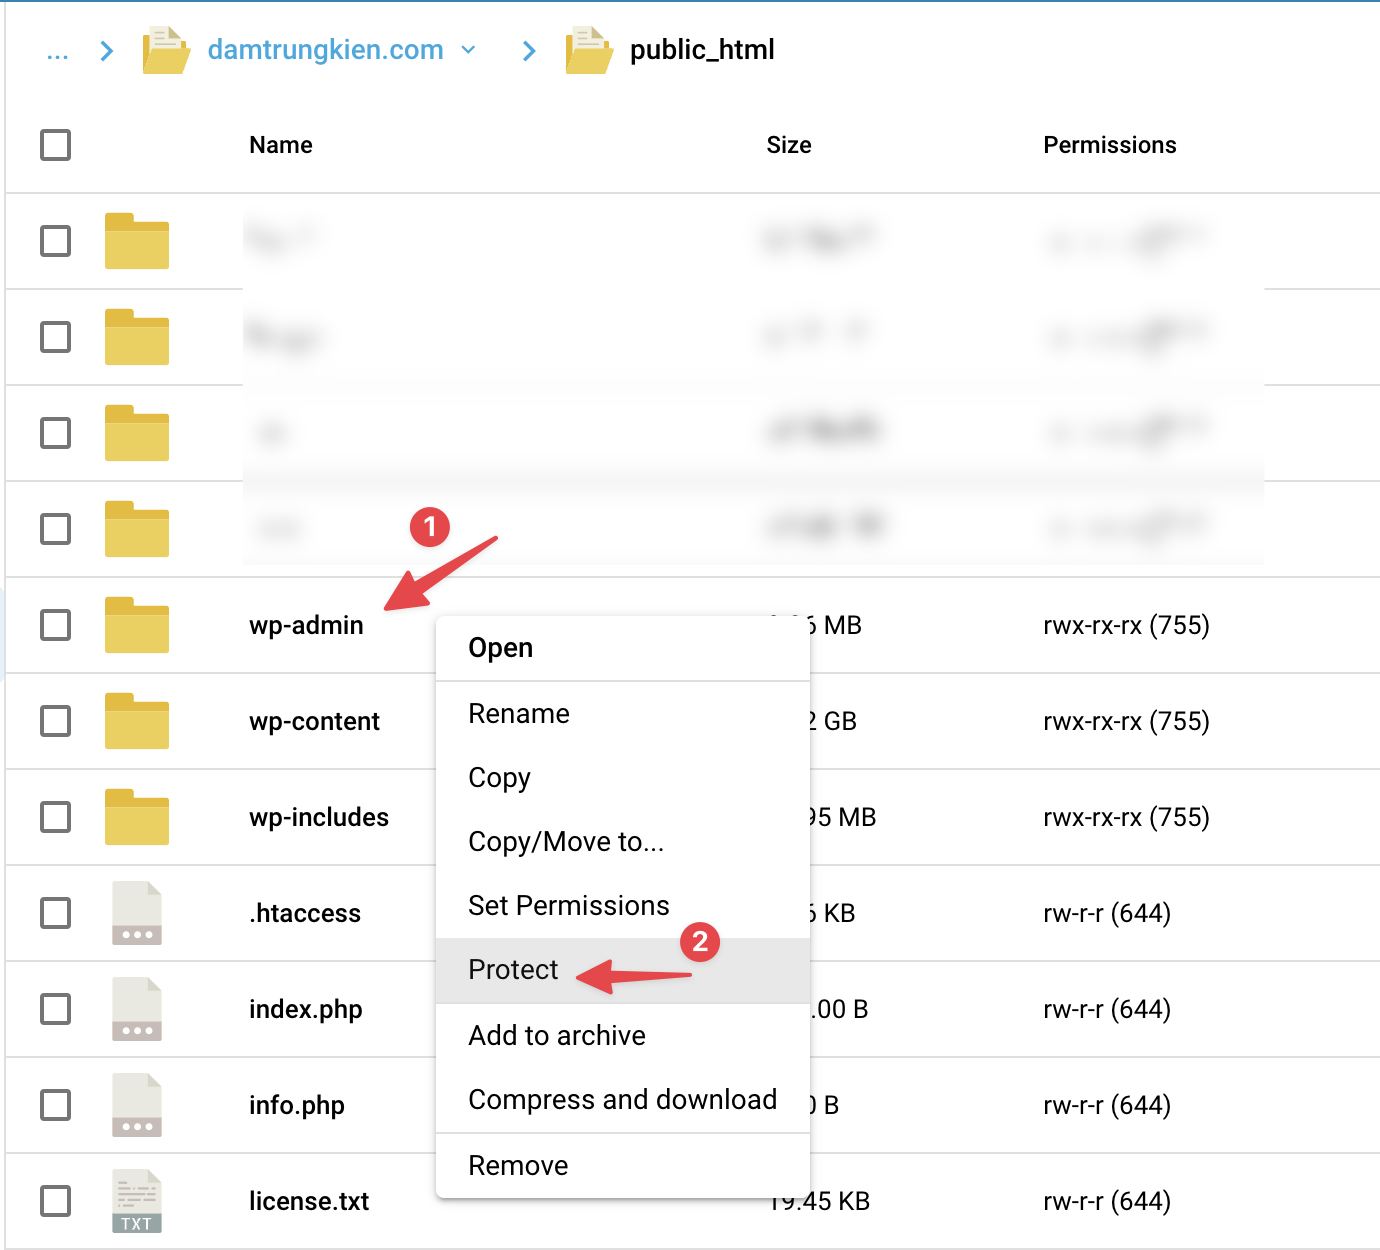Image resolution: width=1380 pixels, height=1250 pixels.
Task: Click the info.php file name
Action: tap(297, 1105)
